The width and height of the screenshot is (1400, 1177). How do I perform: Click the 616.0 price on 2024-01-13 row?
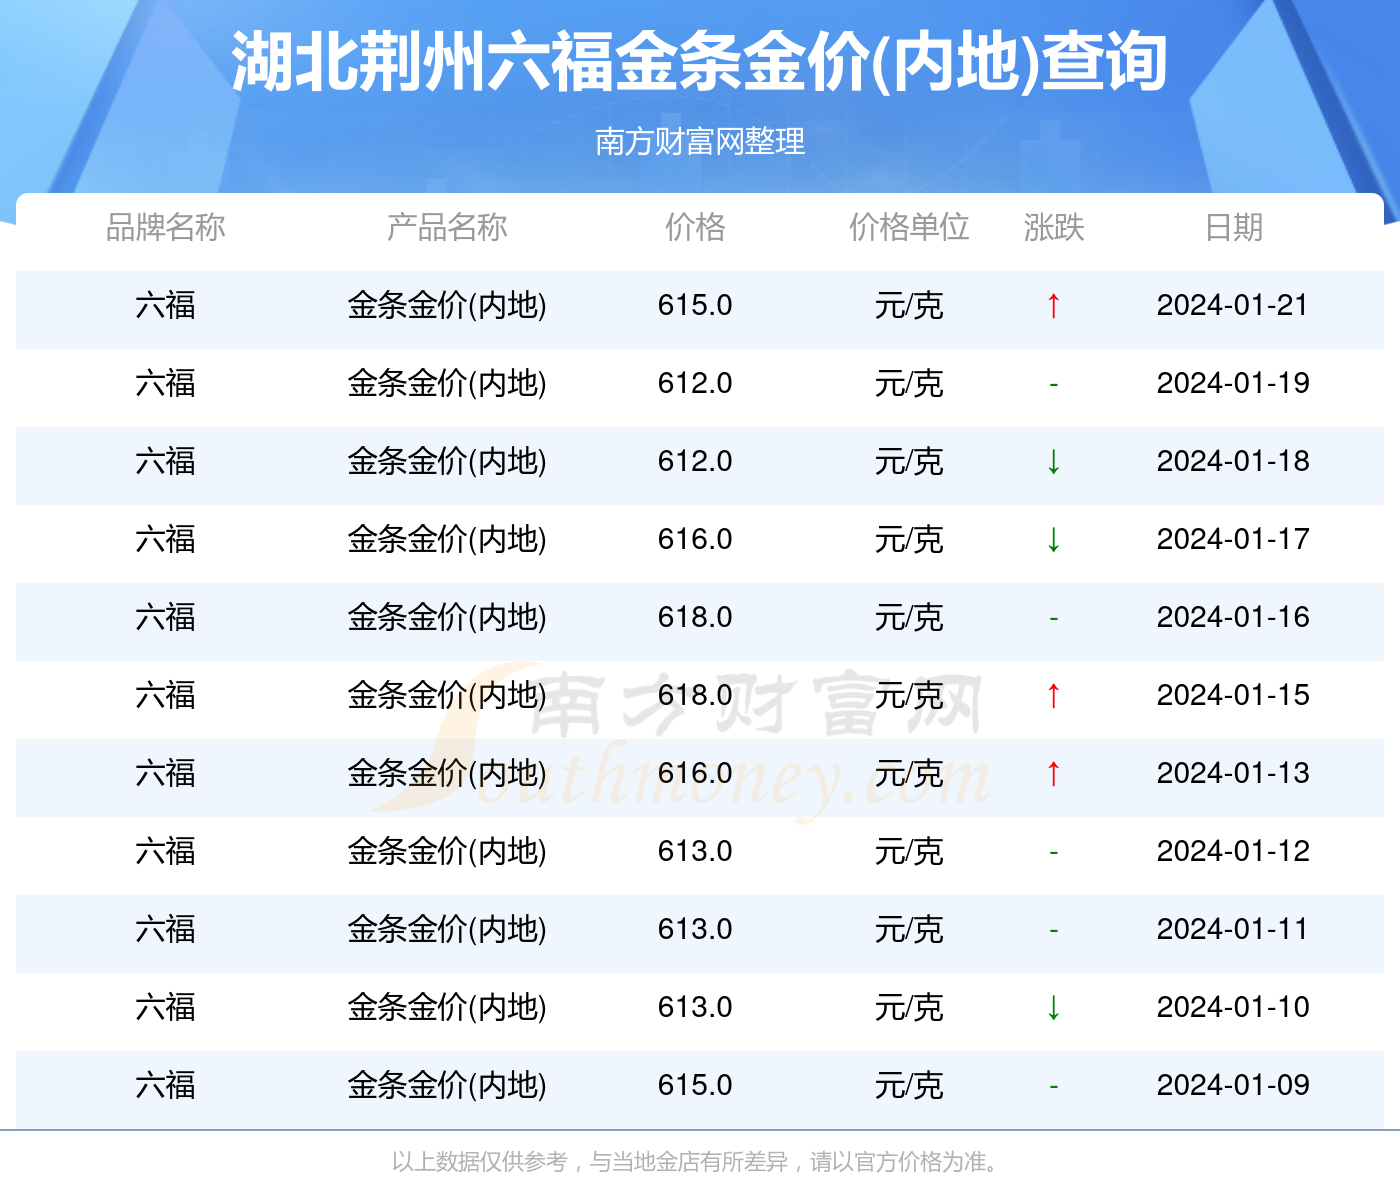pyautogui.click(x=695, y=773)
